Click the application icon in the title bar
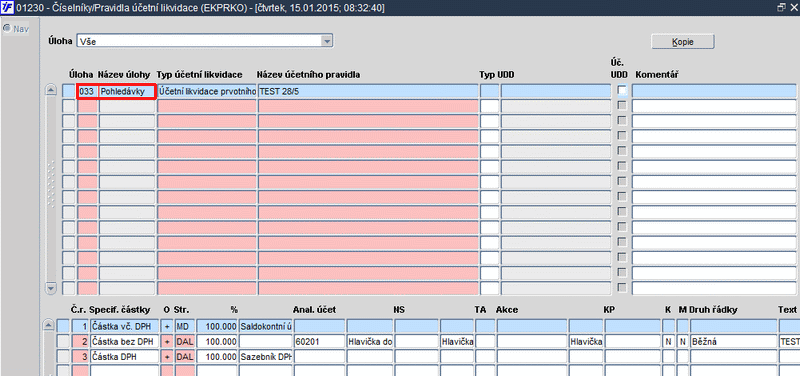 click(x=8, y=8)
